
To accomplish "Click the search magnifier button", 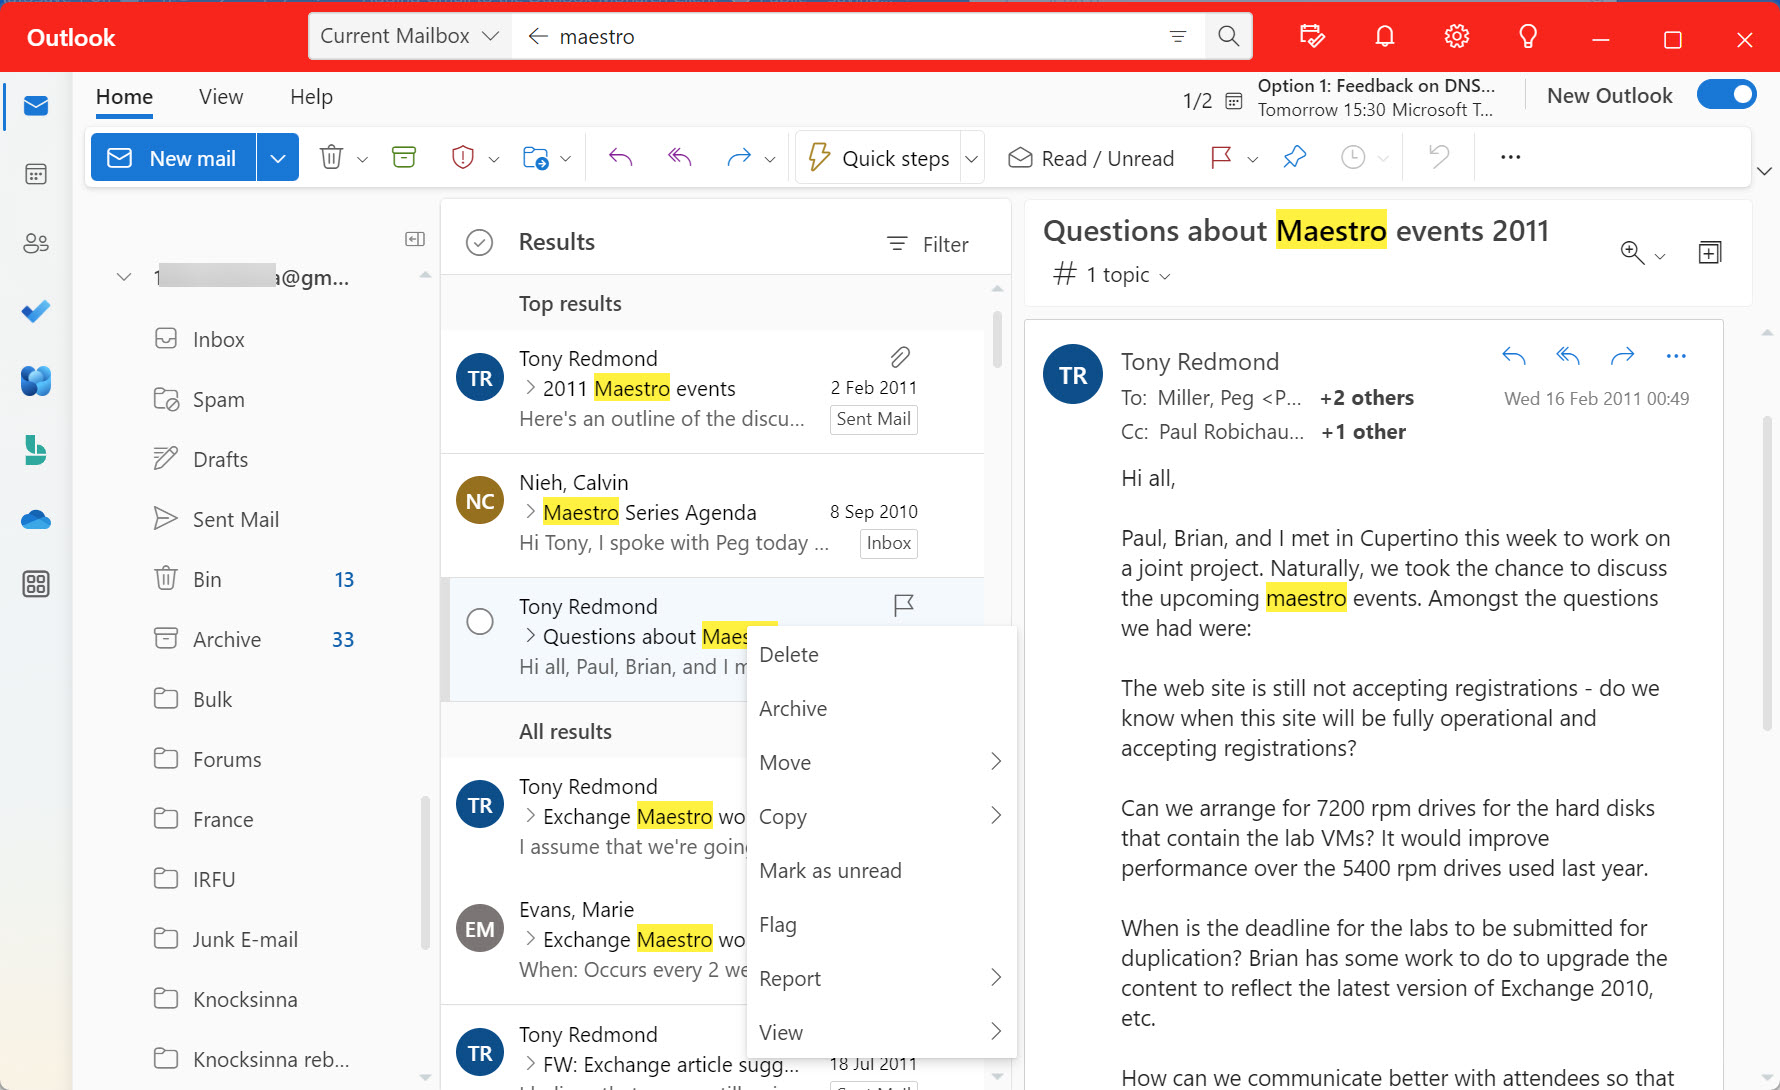I will pos(1229,37).
